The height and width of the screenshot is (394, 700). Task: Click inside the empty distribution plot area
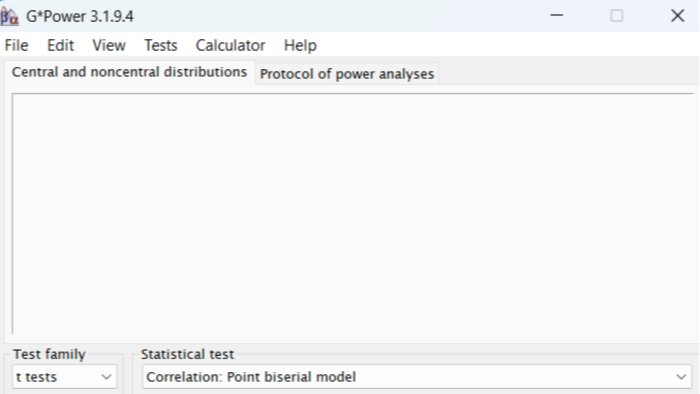353,214
